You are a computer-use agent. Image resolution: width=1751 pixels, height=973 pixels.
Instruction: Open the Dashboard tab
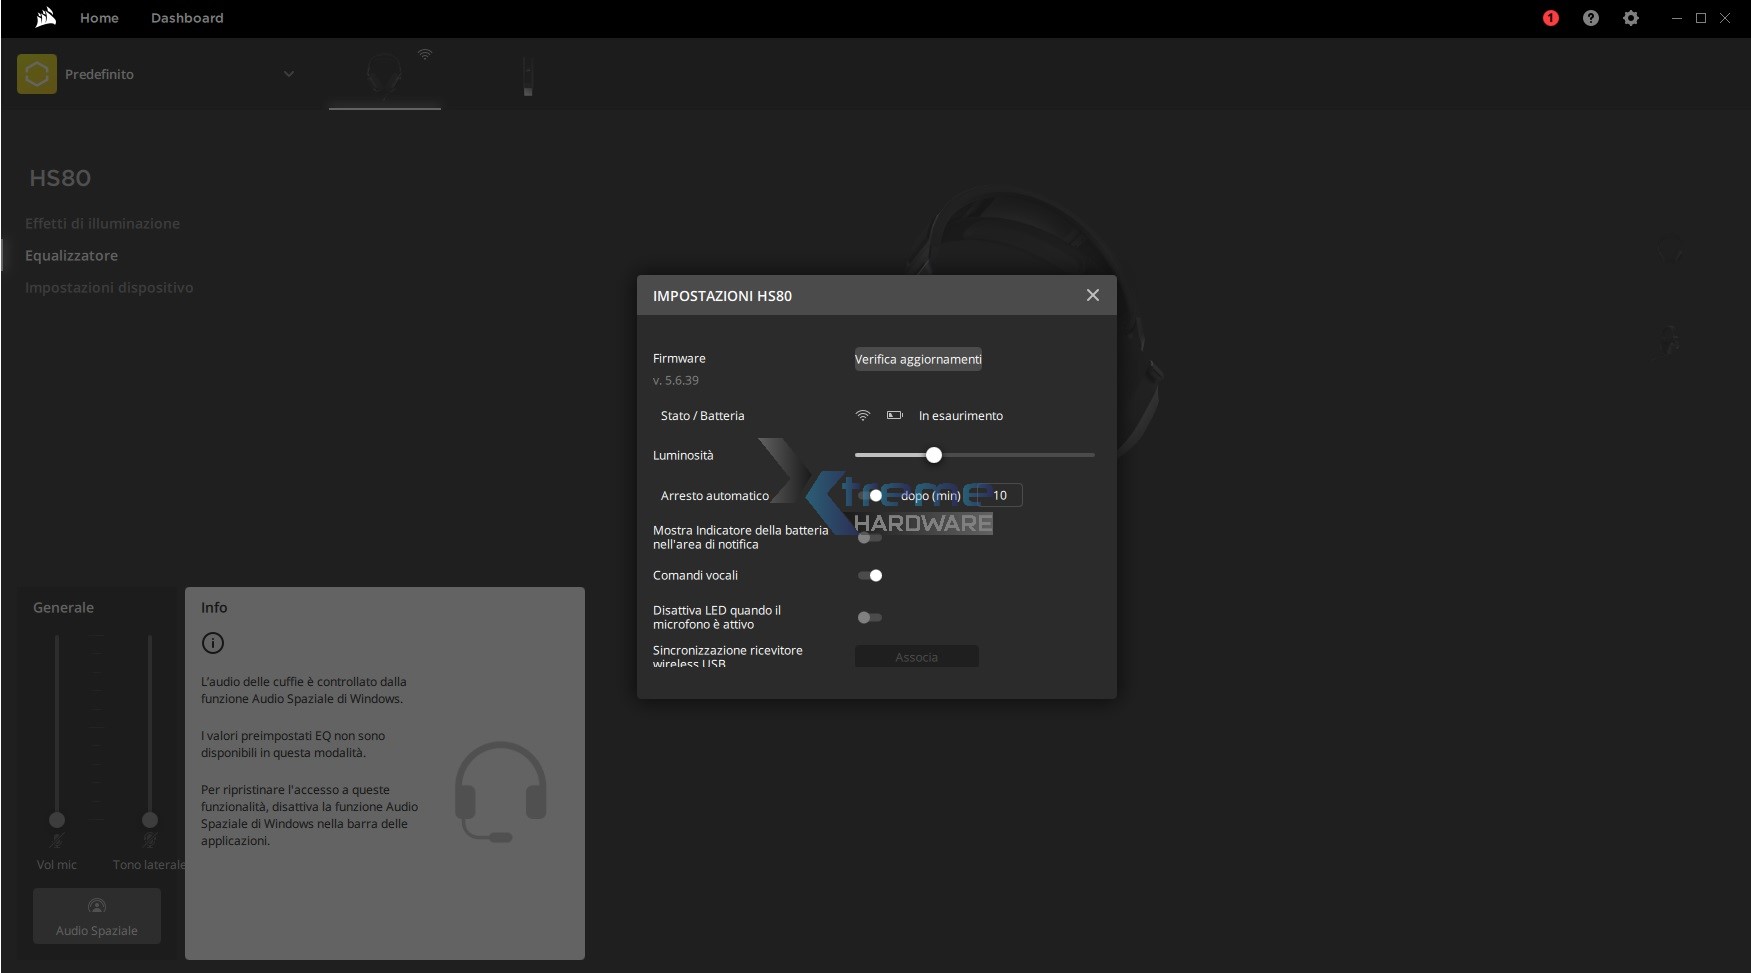(187, 18)
